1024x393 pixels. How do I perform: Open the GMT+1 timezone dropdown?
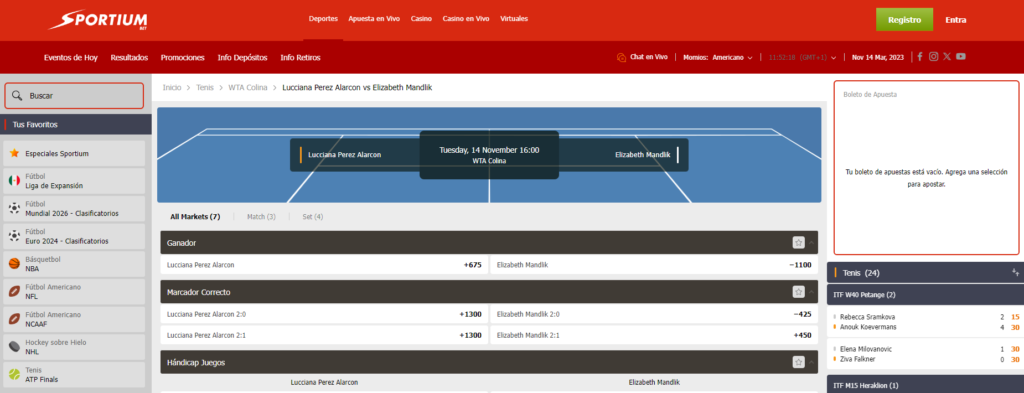tap(802, 57)
